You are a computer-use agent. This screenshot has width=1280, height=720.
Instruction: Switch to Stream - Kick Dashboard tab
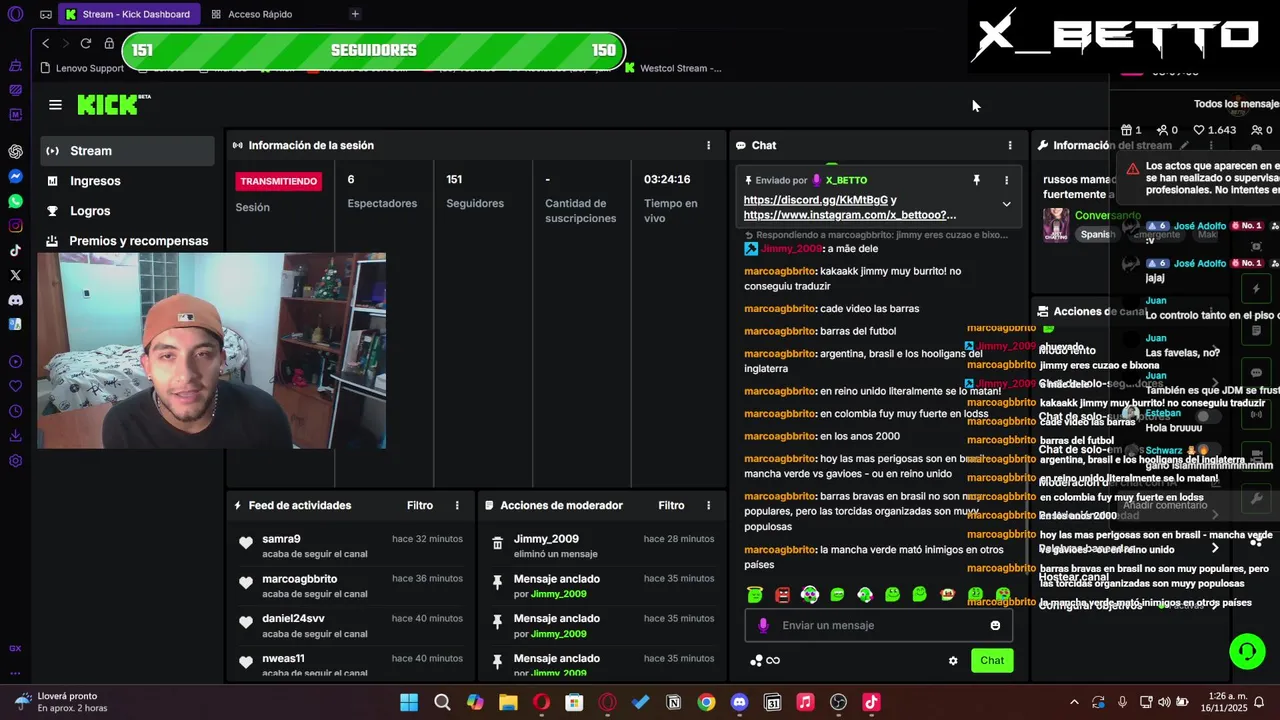(x=128, y=14)
